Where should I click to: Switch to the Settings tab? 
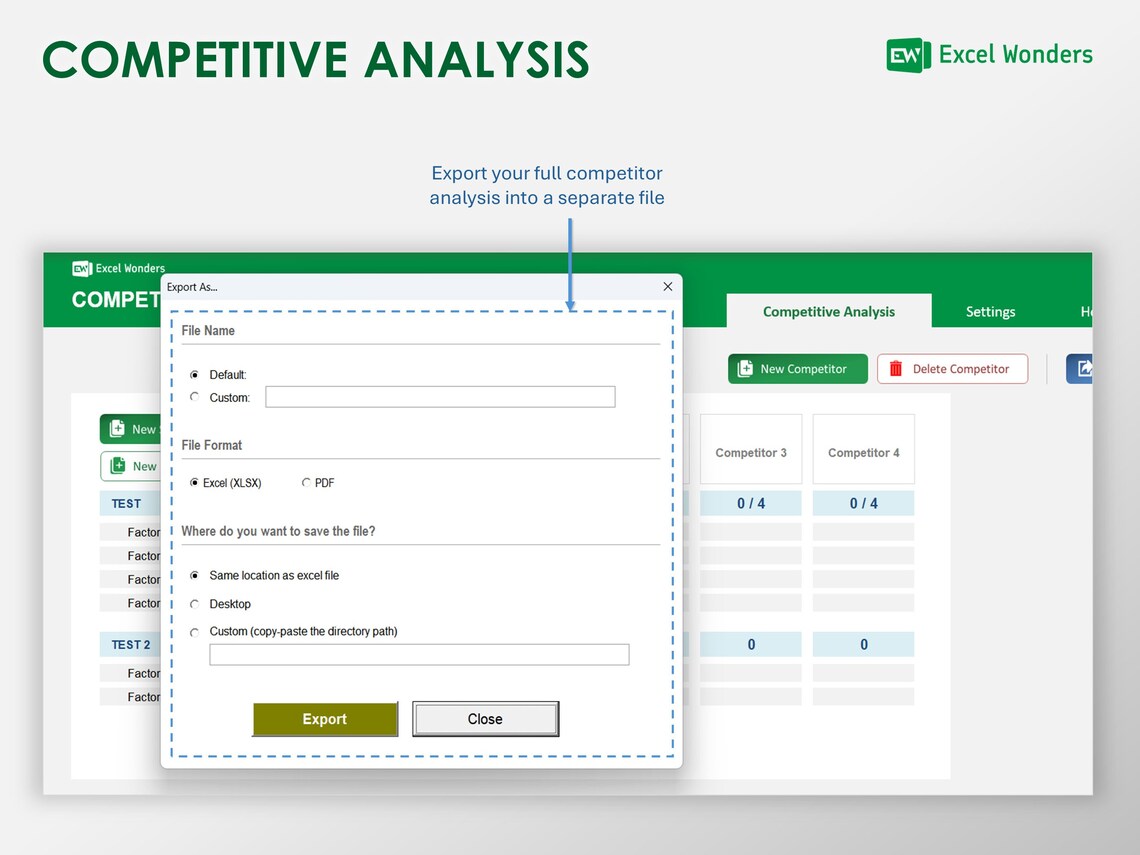[x=989, y=311]
